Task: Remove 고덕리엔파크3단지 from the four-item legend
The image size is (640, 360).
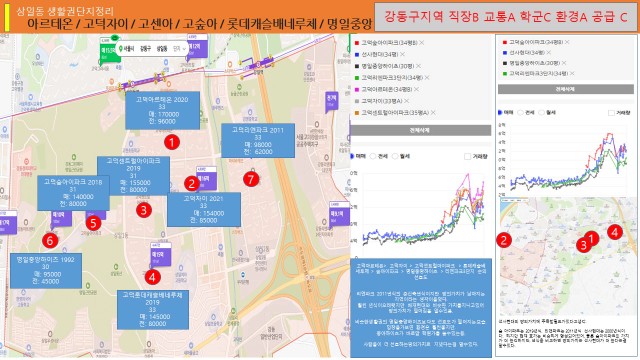Action: coord(572,73)
